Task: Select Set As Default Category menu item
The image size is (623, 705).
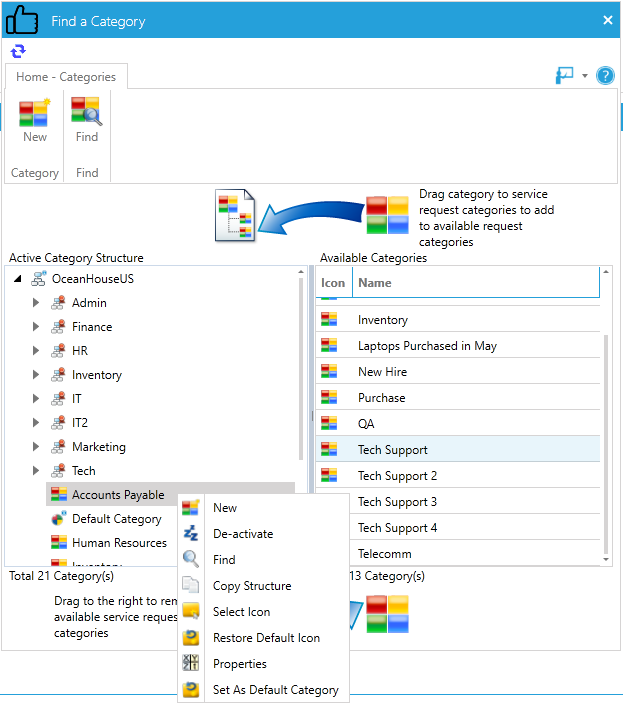Action: 275,690
